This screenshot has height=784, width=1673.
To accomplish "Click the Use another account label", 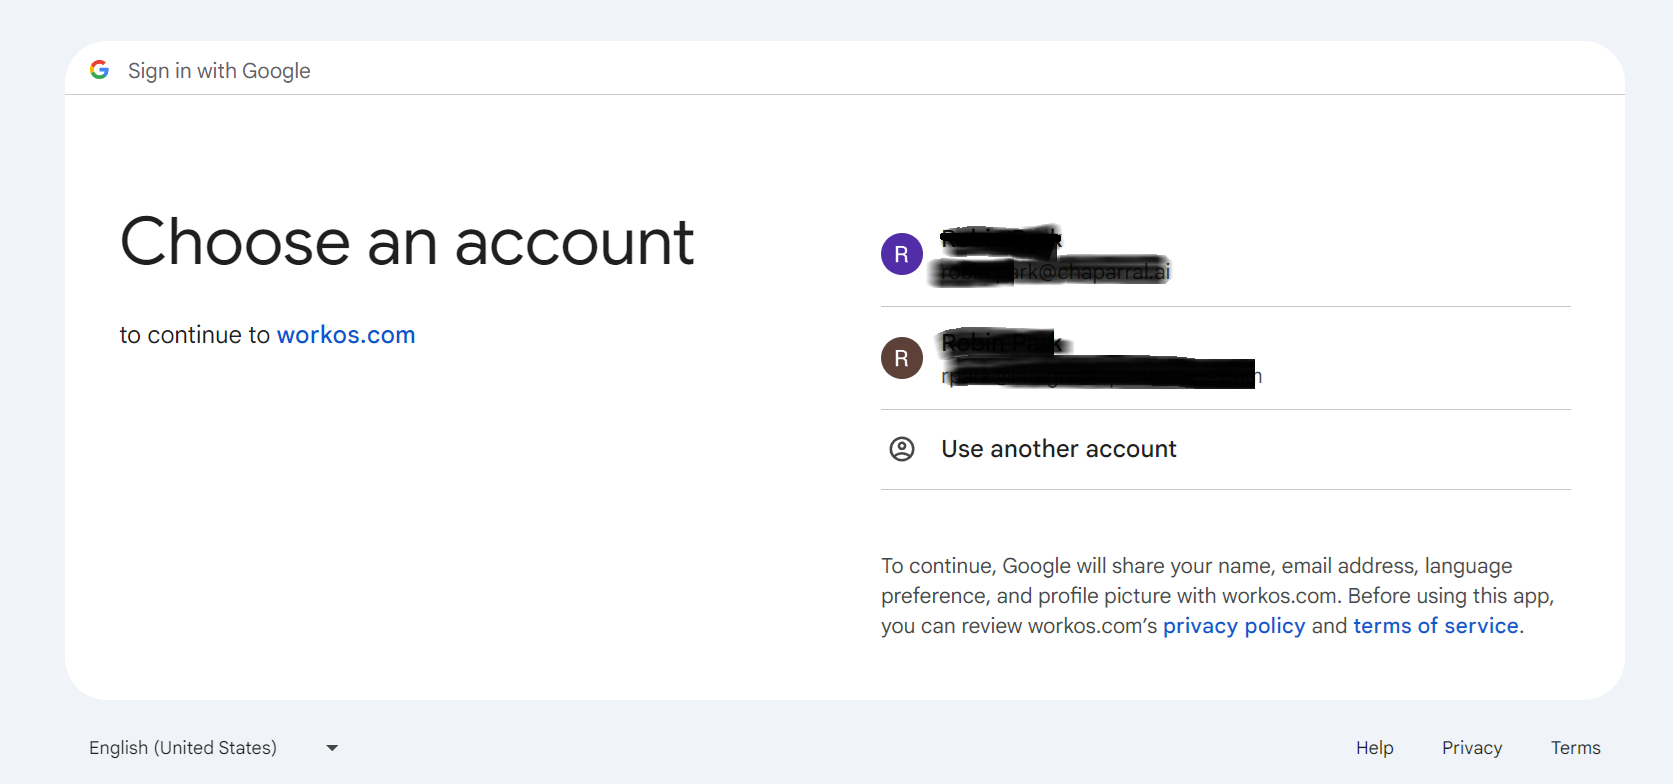I will pos(1058,449).
